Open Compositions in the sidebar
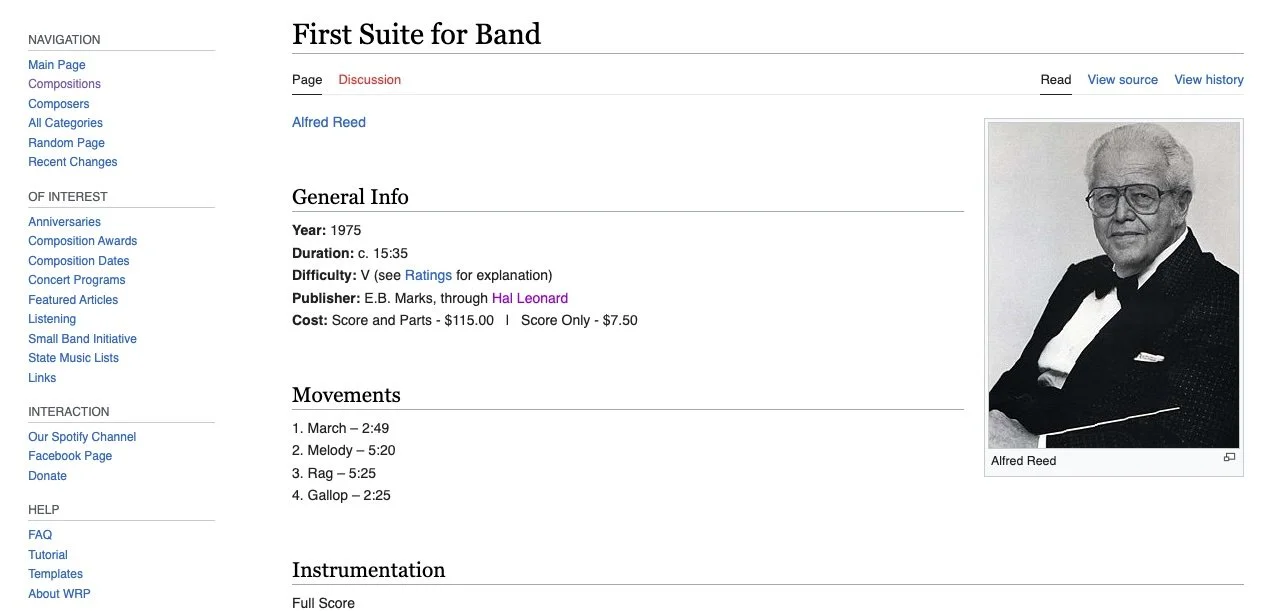This screenshot has width=1281, height=611. (x=64, y=84)
